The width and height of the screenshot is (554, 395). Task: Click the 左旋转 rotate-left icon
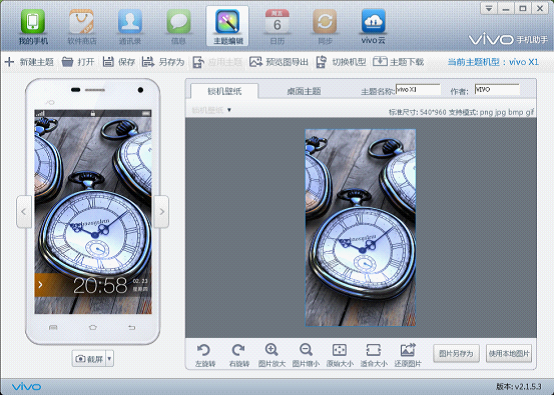click(x=205, y=355)
